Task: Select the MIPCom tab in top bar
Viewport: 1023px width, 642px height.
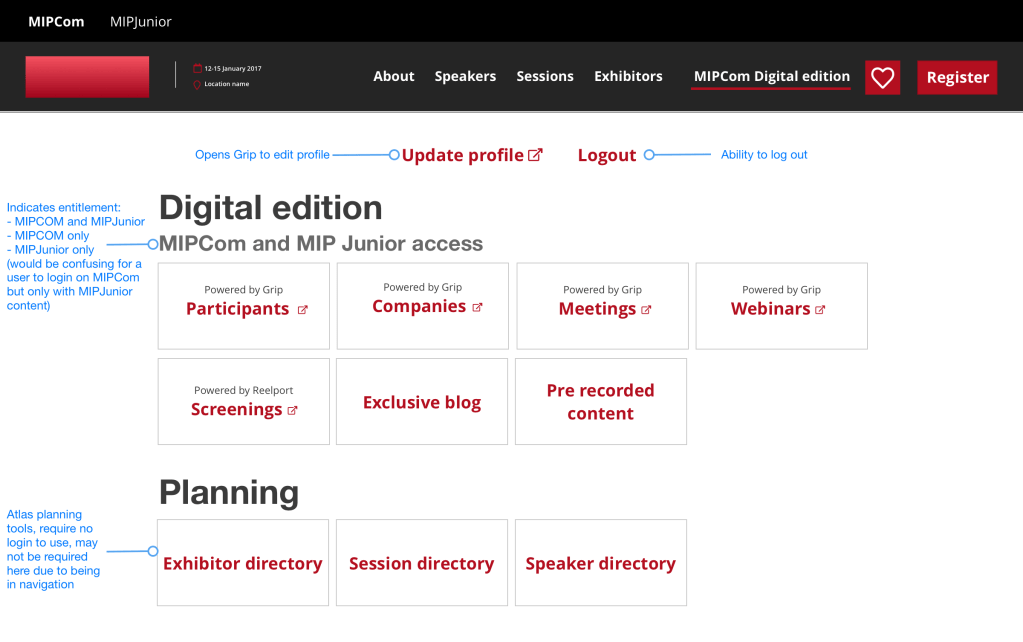Action: pos(56,21)
